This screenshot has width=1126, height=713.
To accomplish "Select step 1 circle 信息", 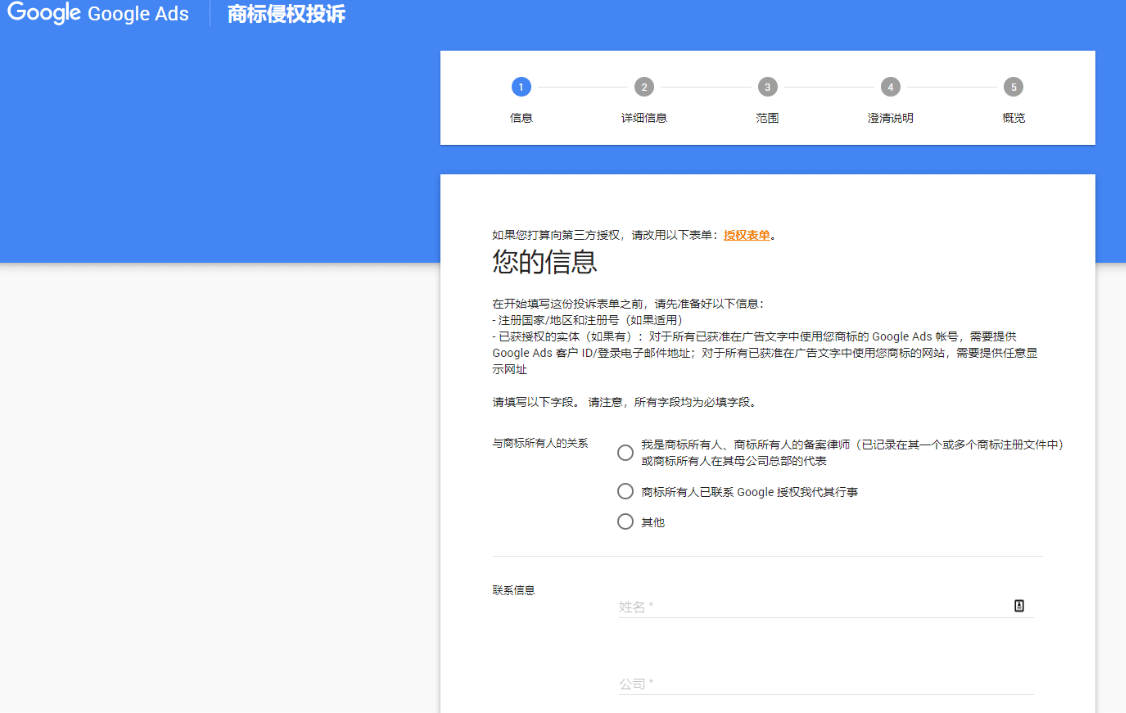I will [x=521, y=87].
